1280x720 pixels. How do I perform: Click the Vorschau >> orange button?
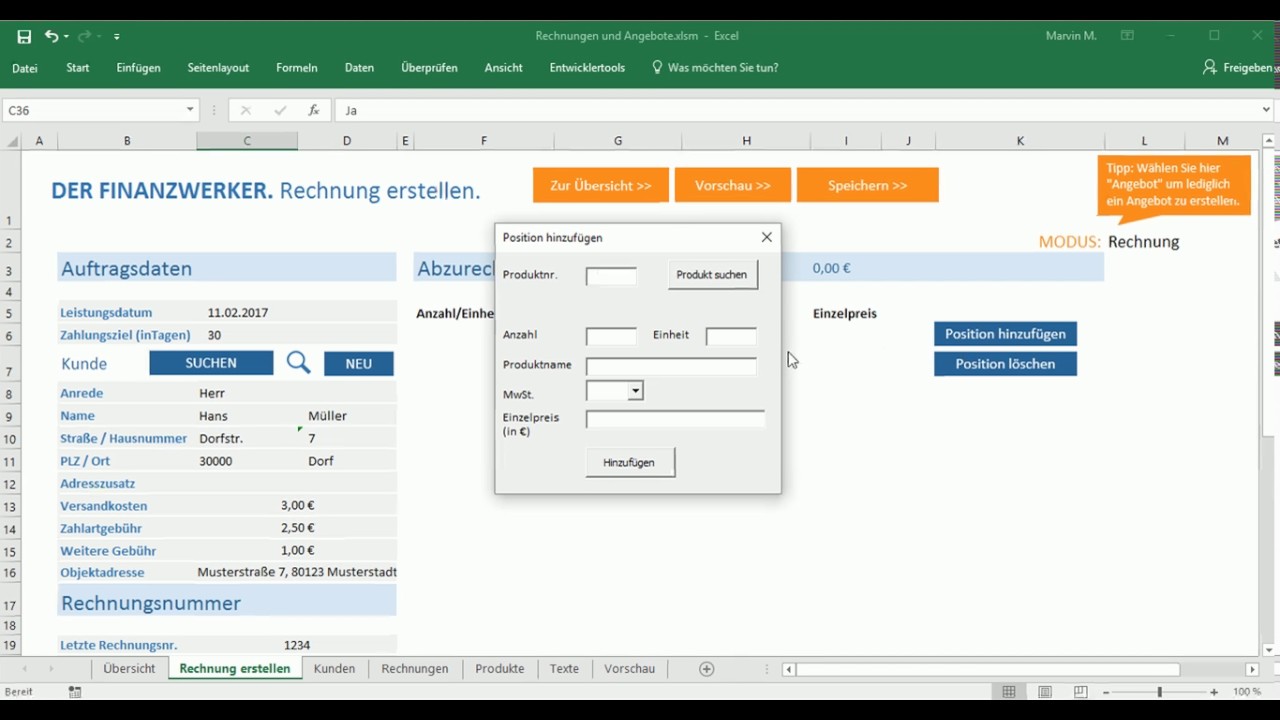point(732,185)
